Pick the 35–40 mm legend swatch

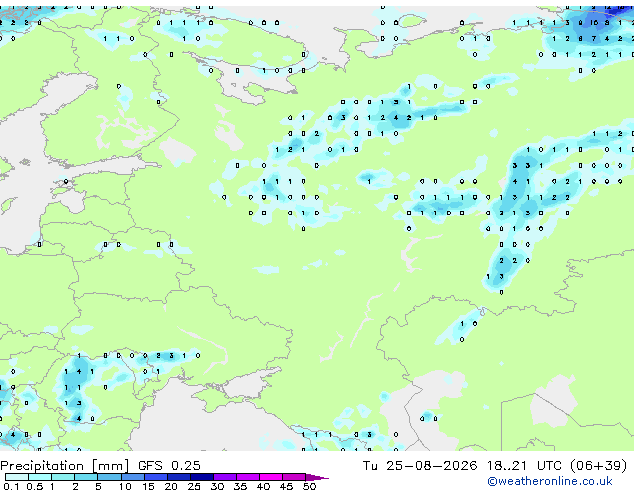248,477
